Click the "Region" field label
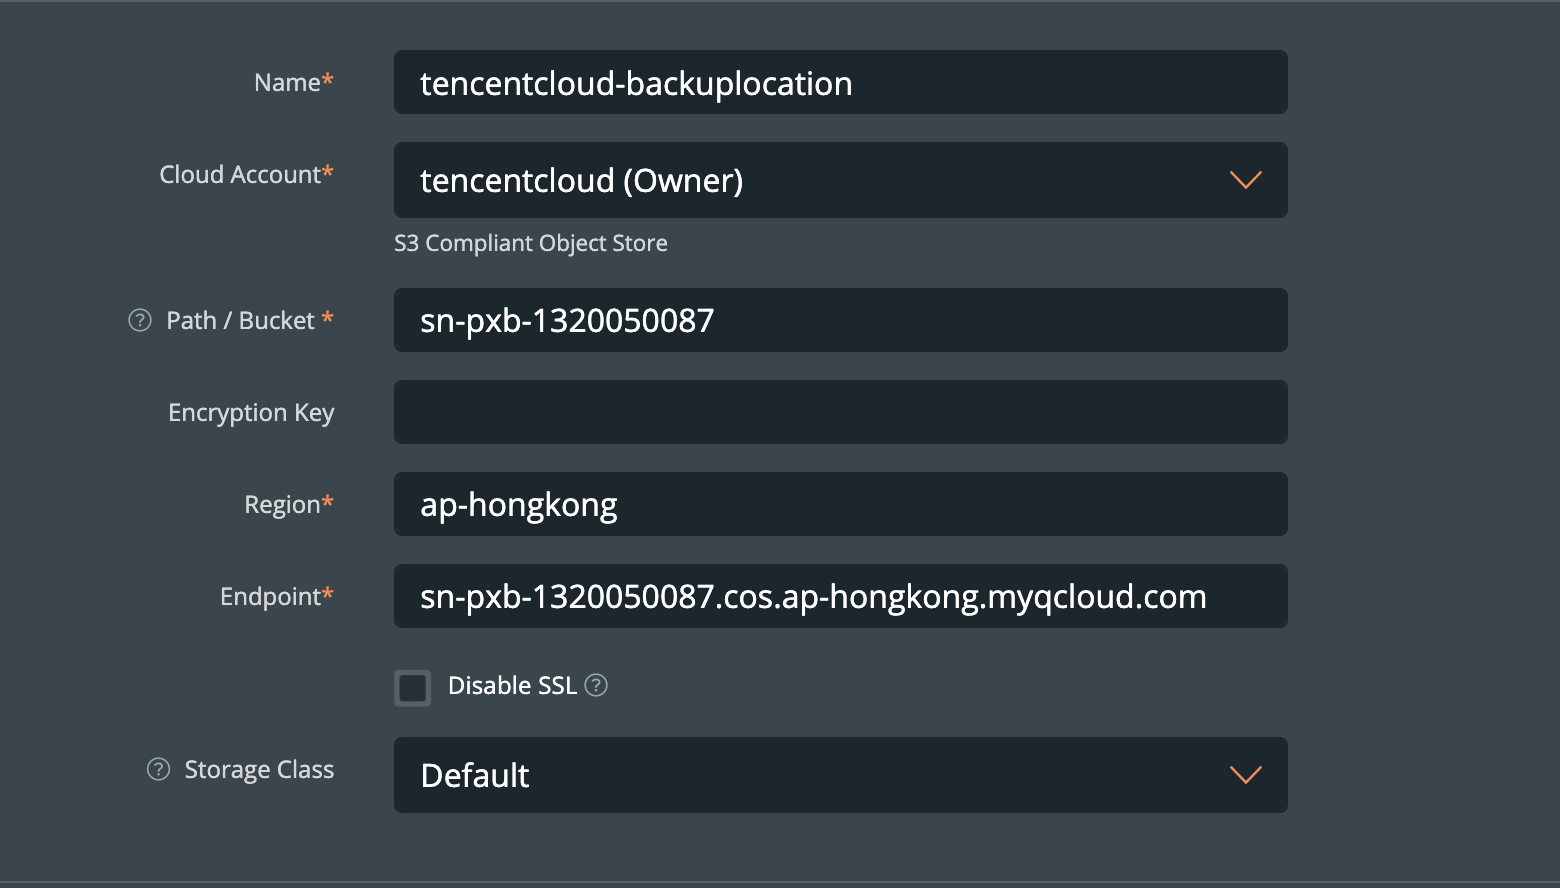Viewport: 1560px width, 888px height. click(282, 505)
